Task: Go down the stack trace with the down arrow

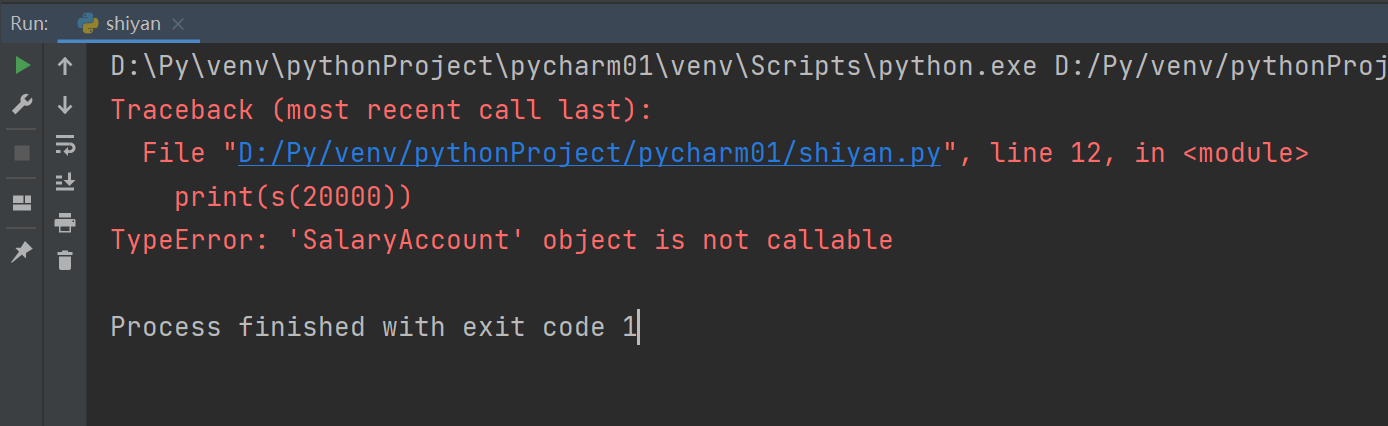Action: tap(65, 104)
